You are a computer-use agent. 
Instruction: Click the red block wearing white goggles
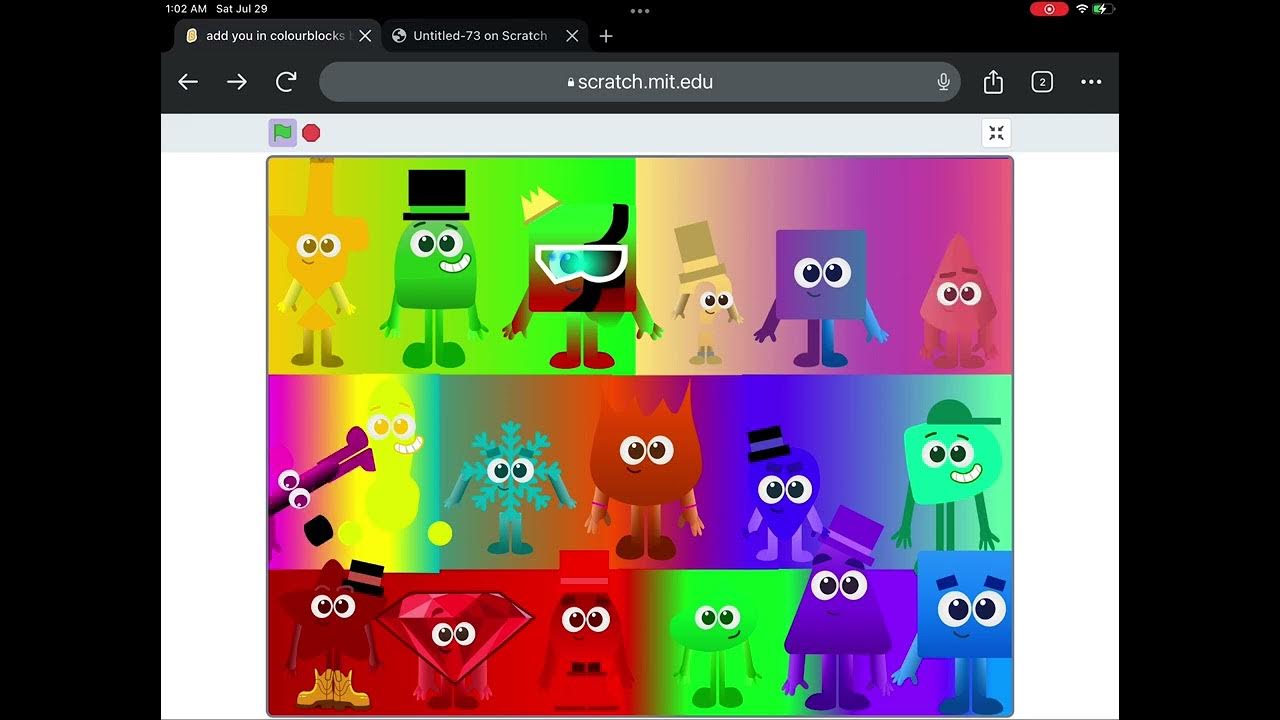tap(582, 280)
